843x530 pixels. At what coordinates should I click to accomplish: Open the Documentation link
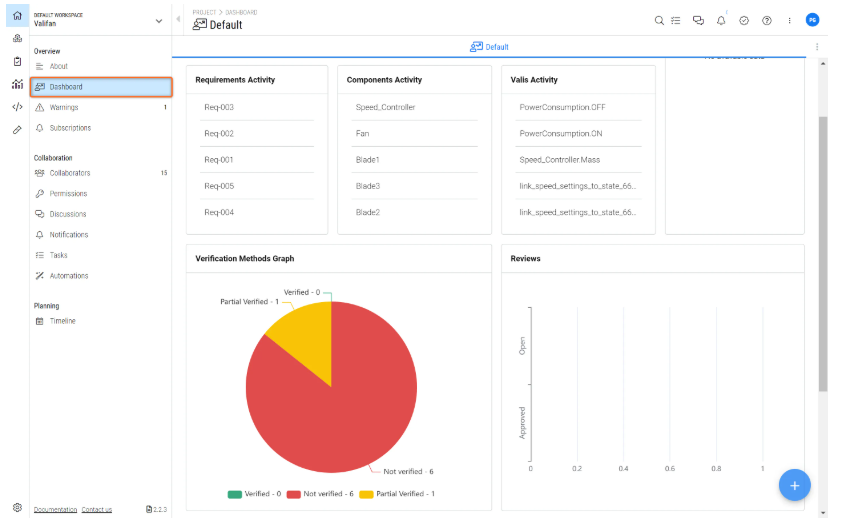tap(55, 510)
